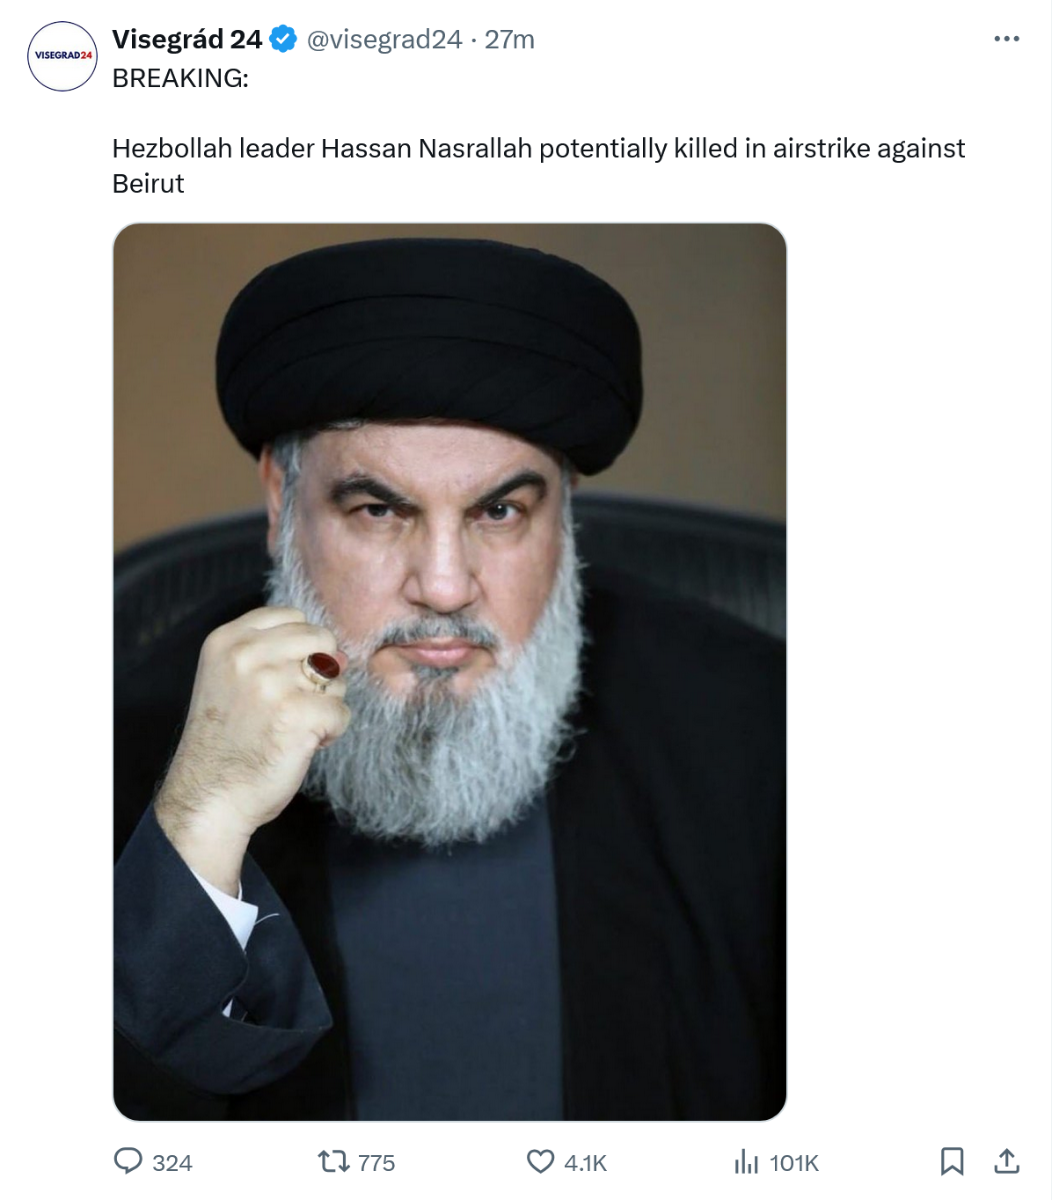View analytics via the bar chart icon

pyautogui.click(x=746, y=1161)
